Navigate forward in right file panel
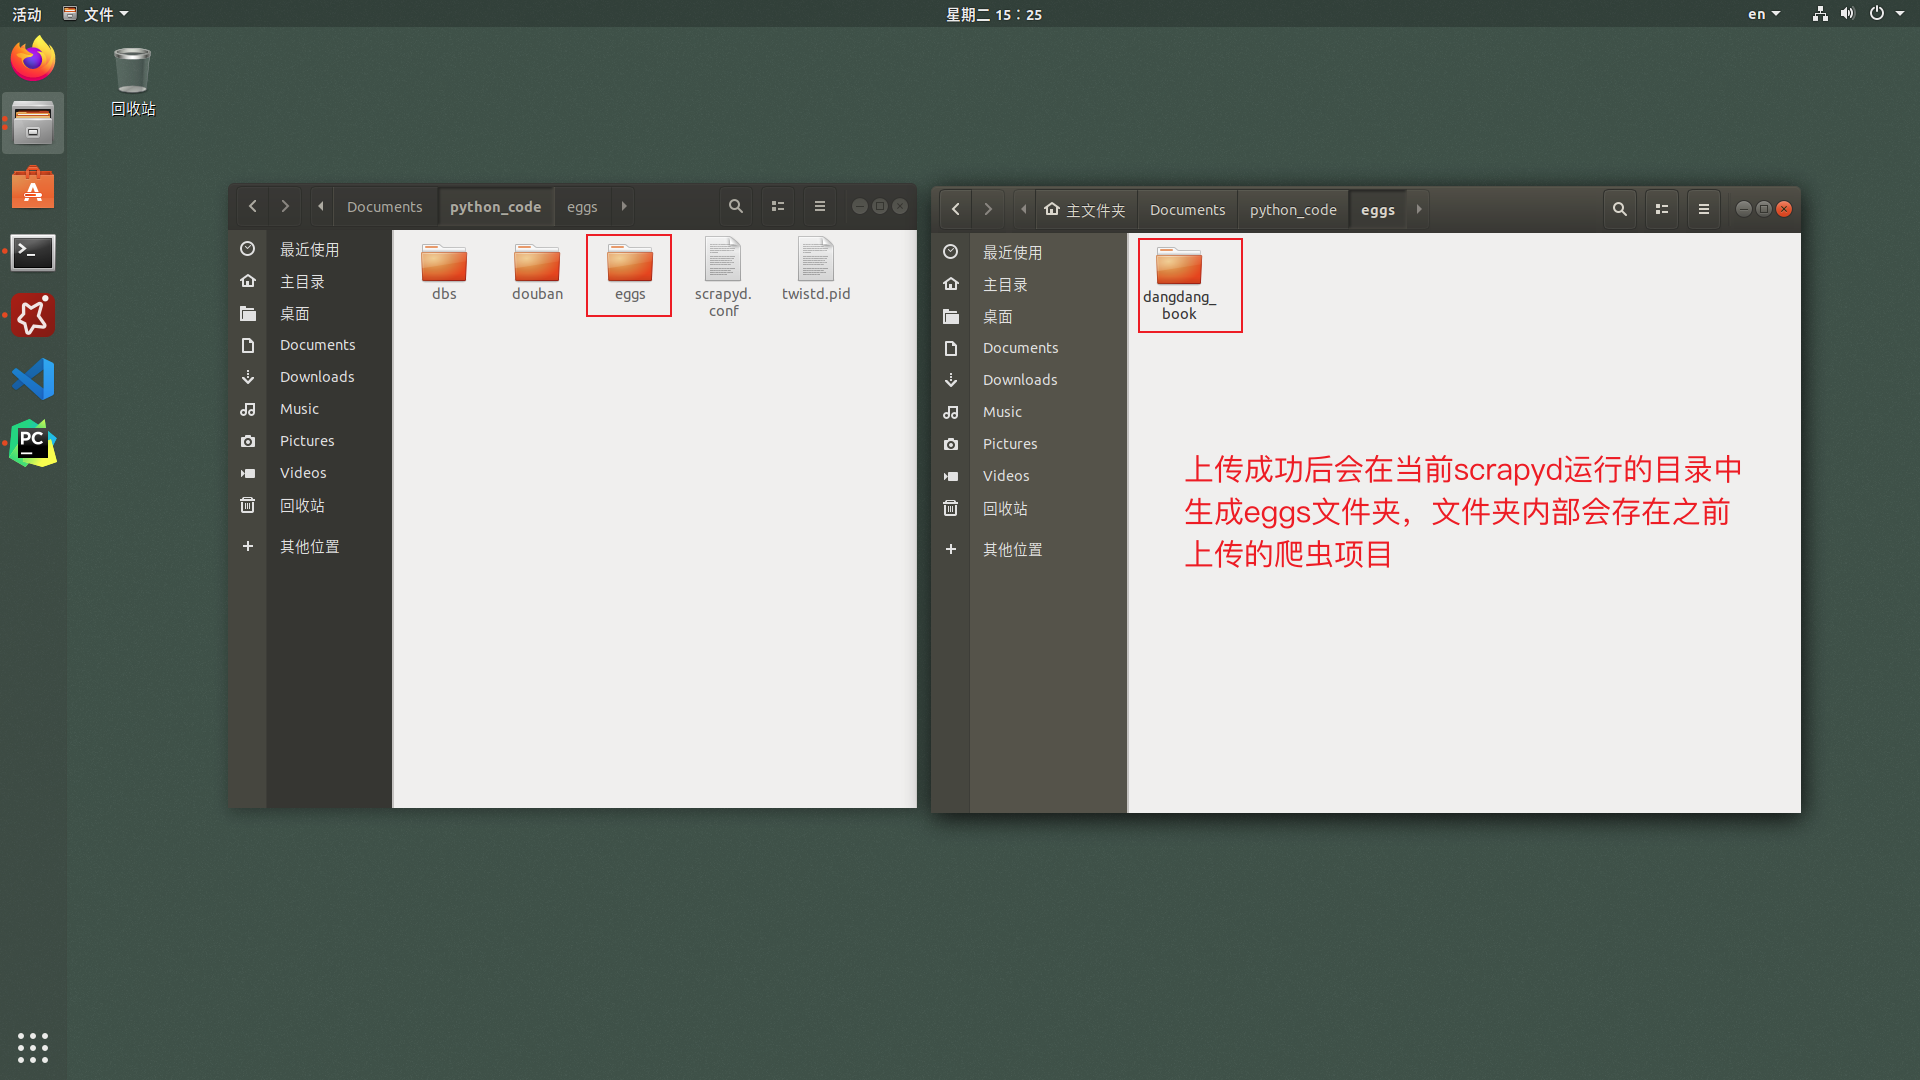This screenshot has height=1080, width=1920. [988, 208]
